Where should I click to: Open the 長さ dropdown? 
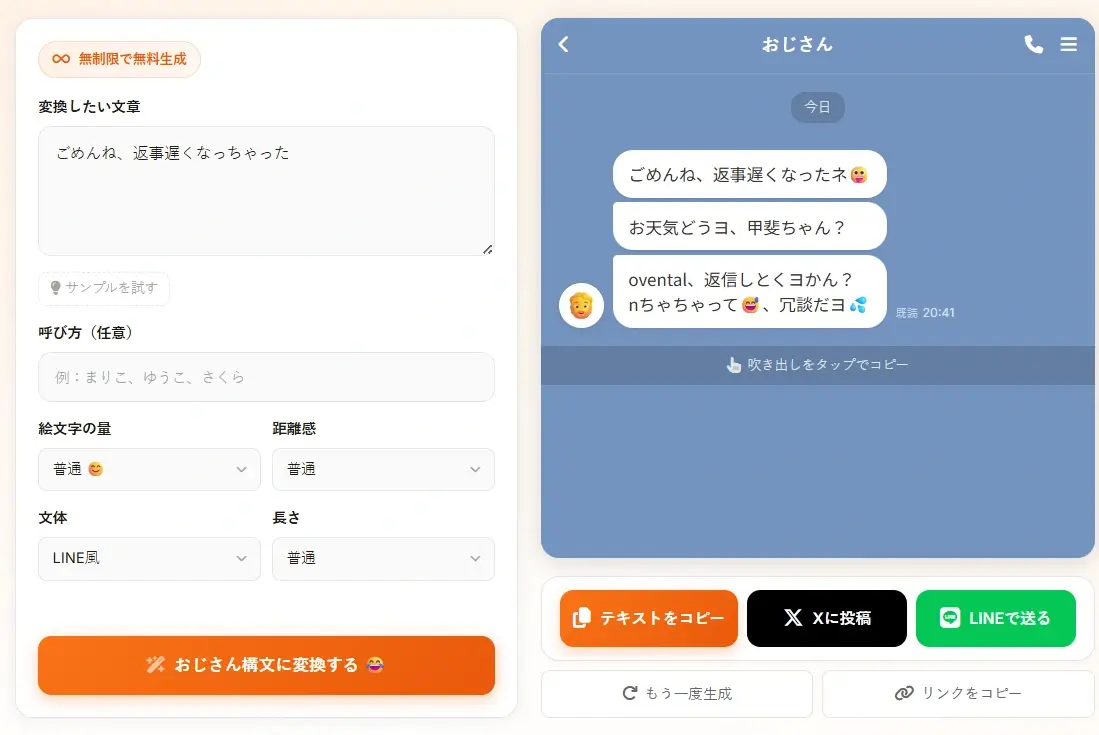click(x=383, y=559)
